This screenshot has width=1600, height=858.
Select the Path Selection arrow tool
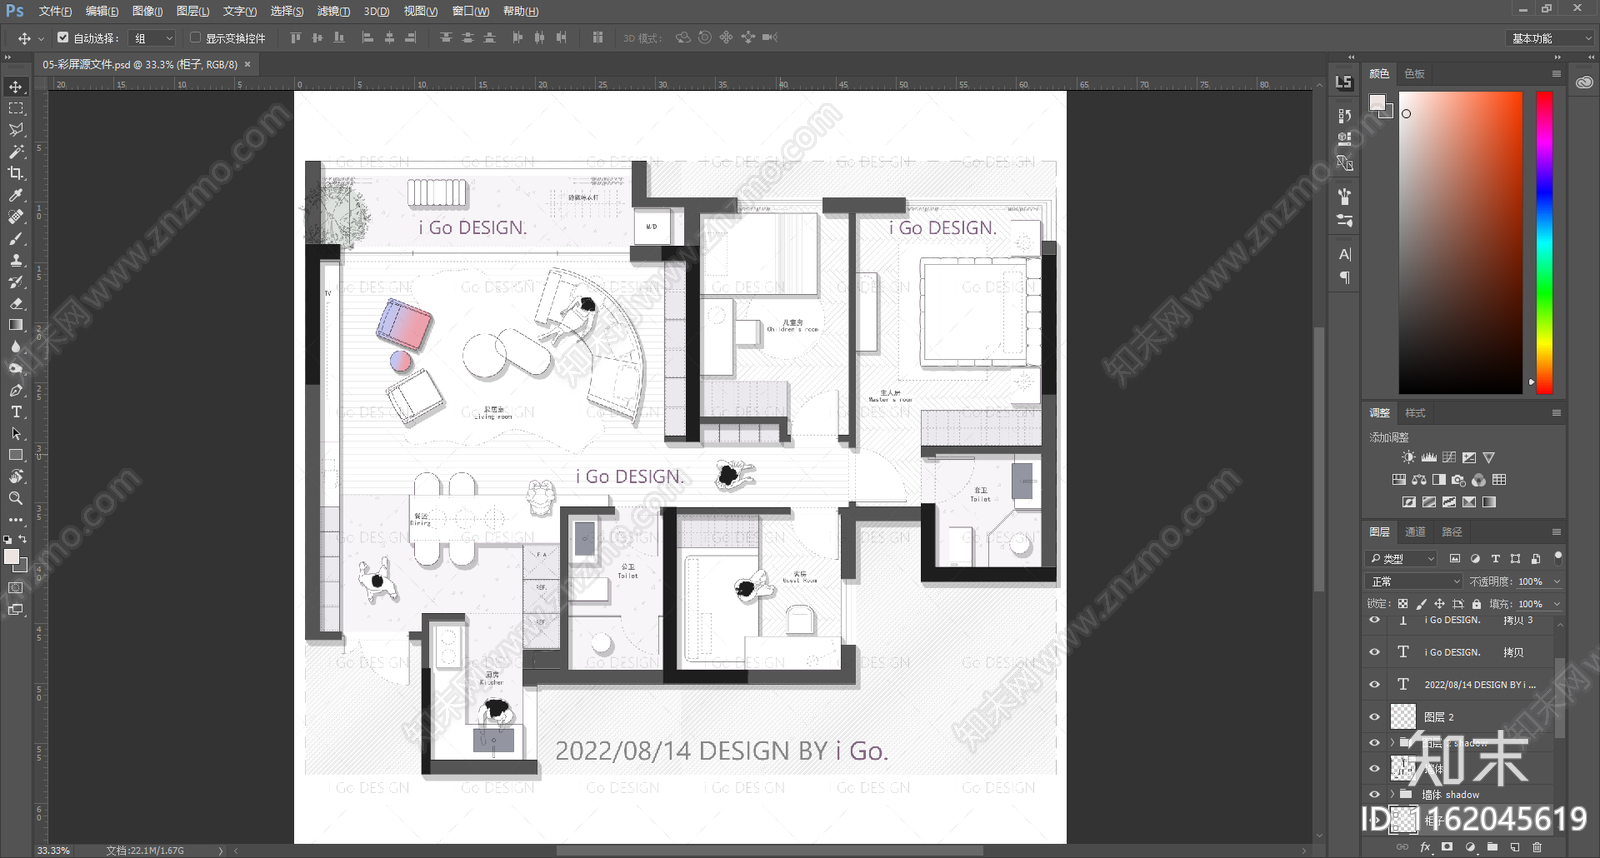(x=16, y=434)
